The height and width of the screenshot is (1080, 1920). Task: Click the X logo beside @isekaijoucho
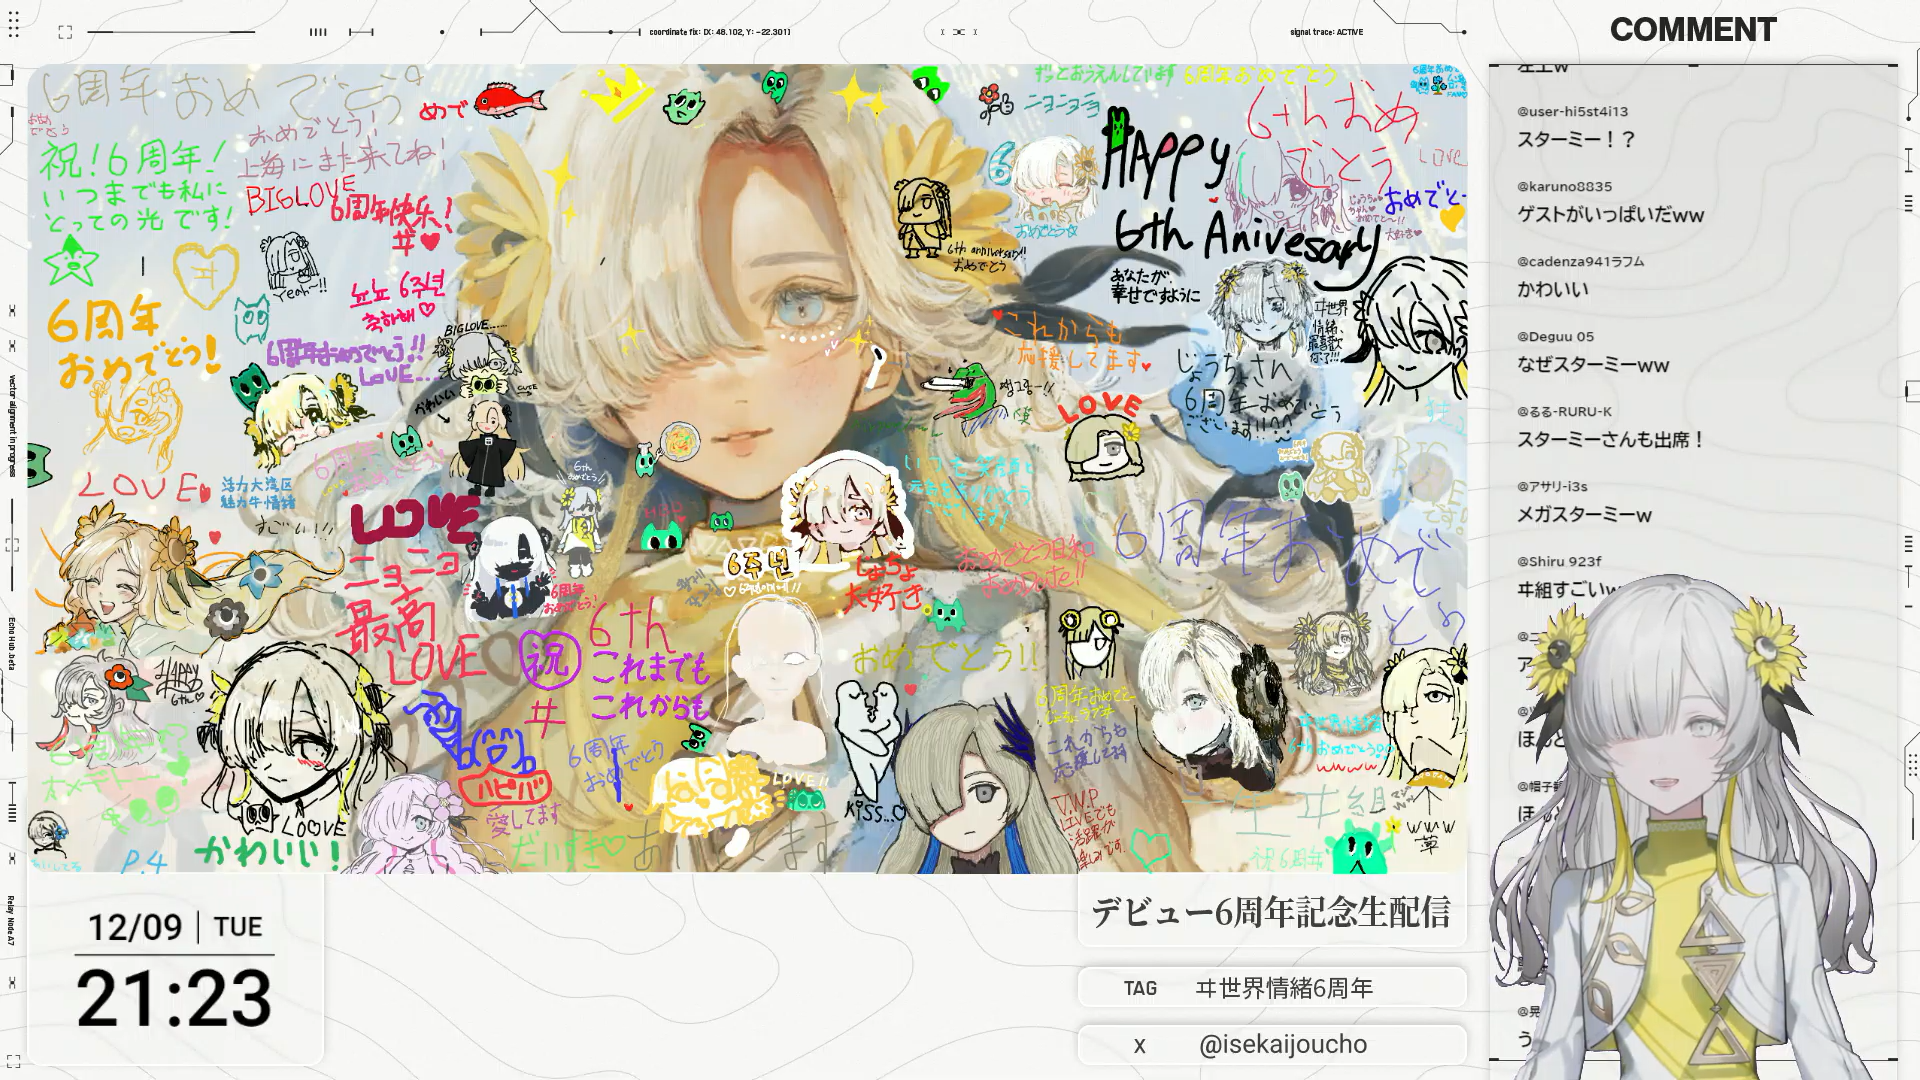[1139, 1046]
